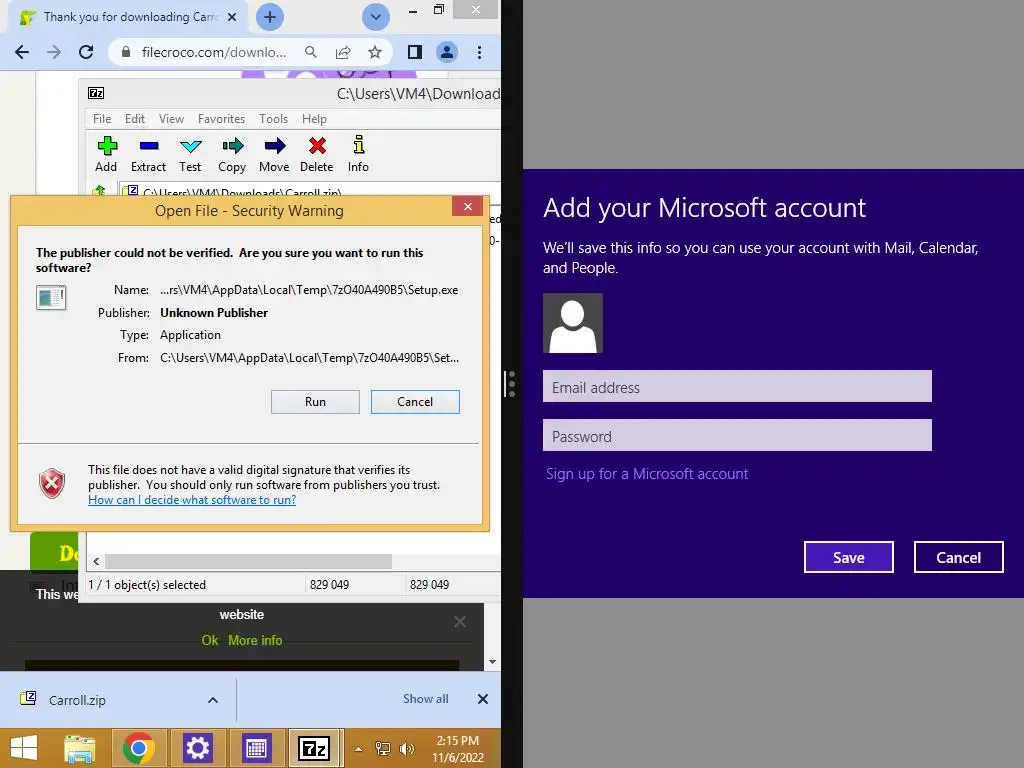Viewport: 1024px width, 768px height.
Task: Click the Chrome forward arrow
Action: pos(54,52)
